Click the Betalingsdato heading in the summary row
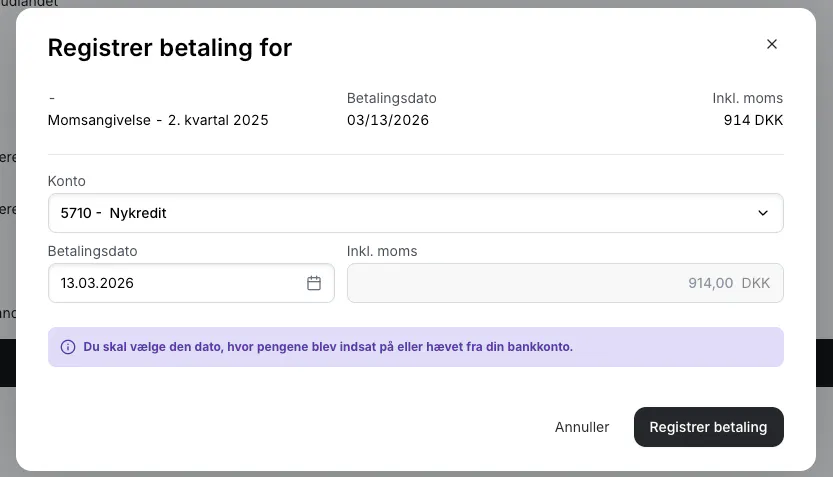This screenshot has width=833, height=477. coord(392,98)
